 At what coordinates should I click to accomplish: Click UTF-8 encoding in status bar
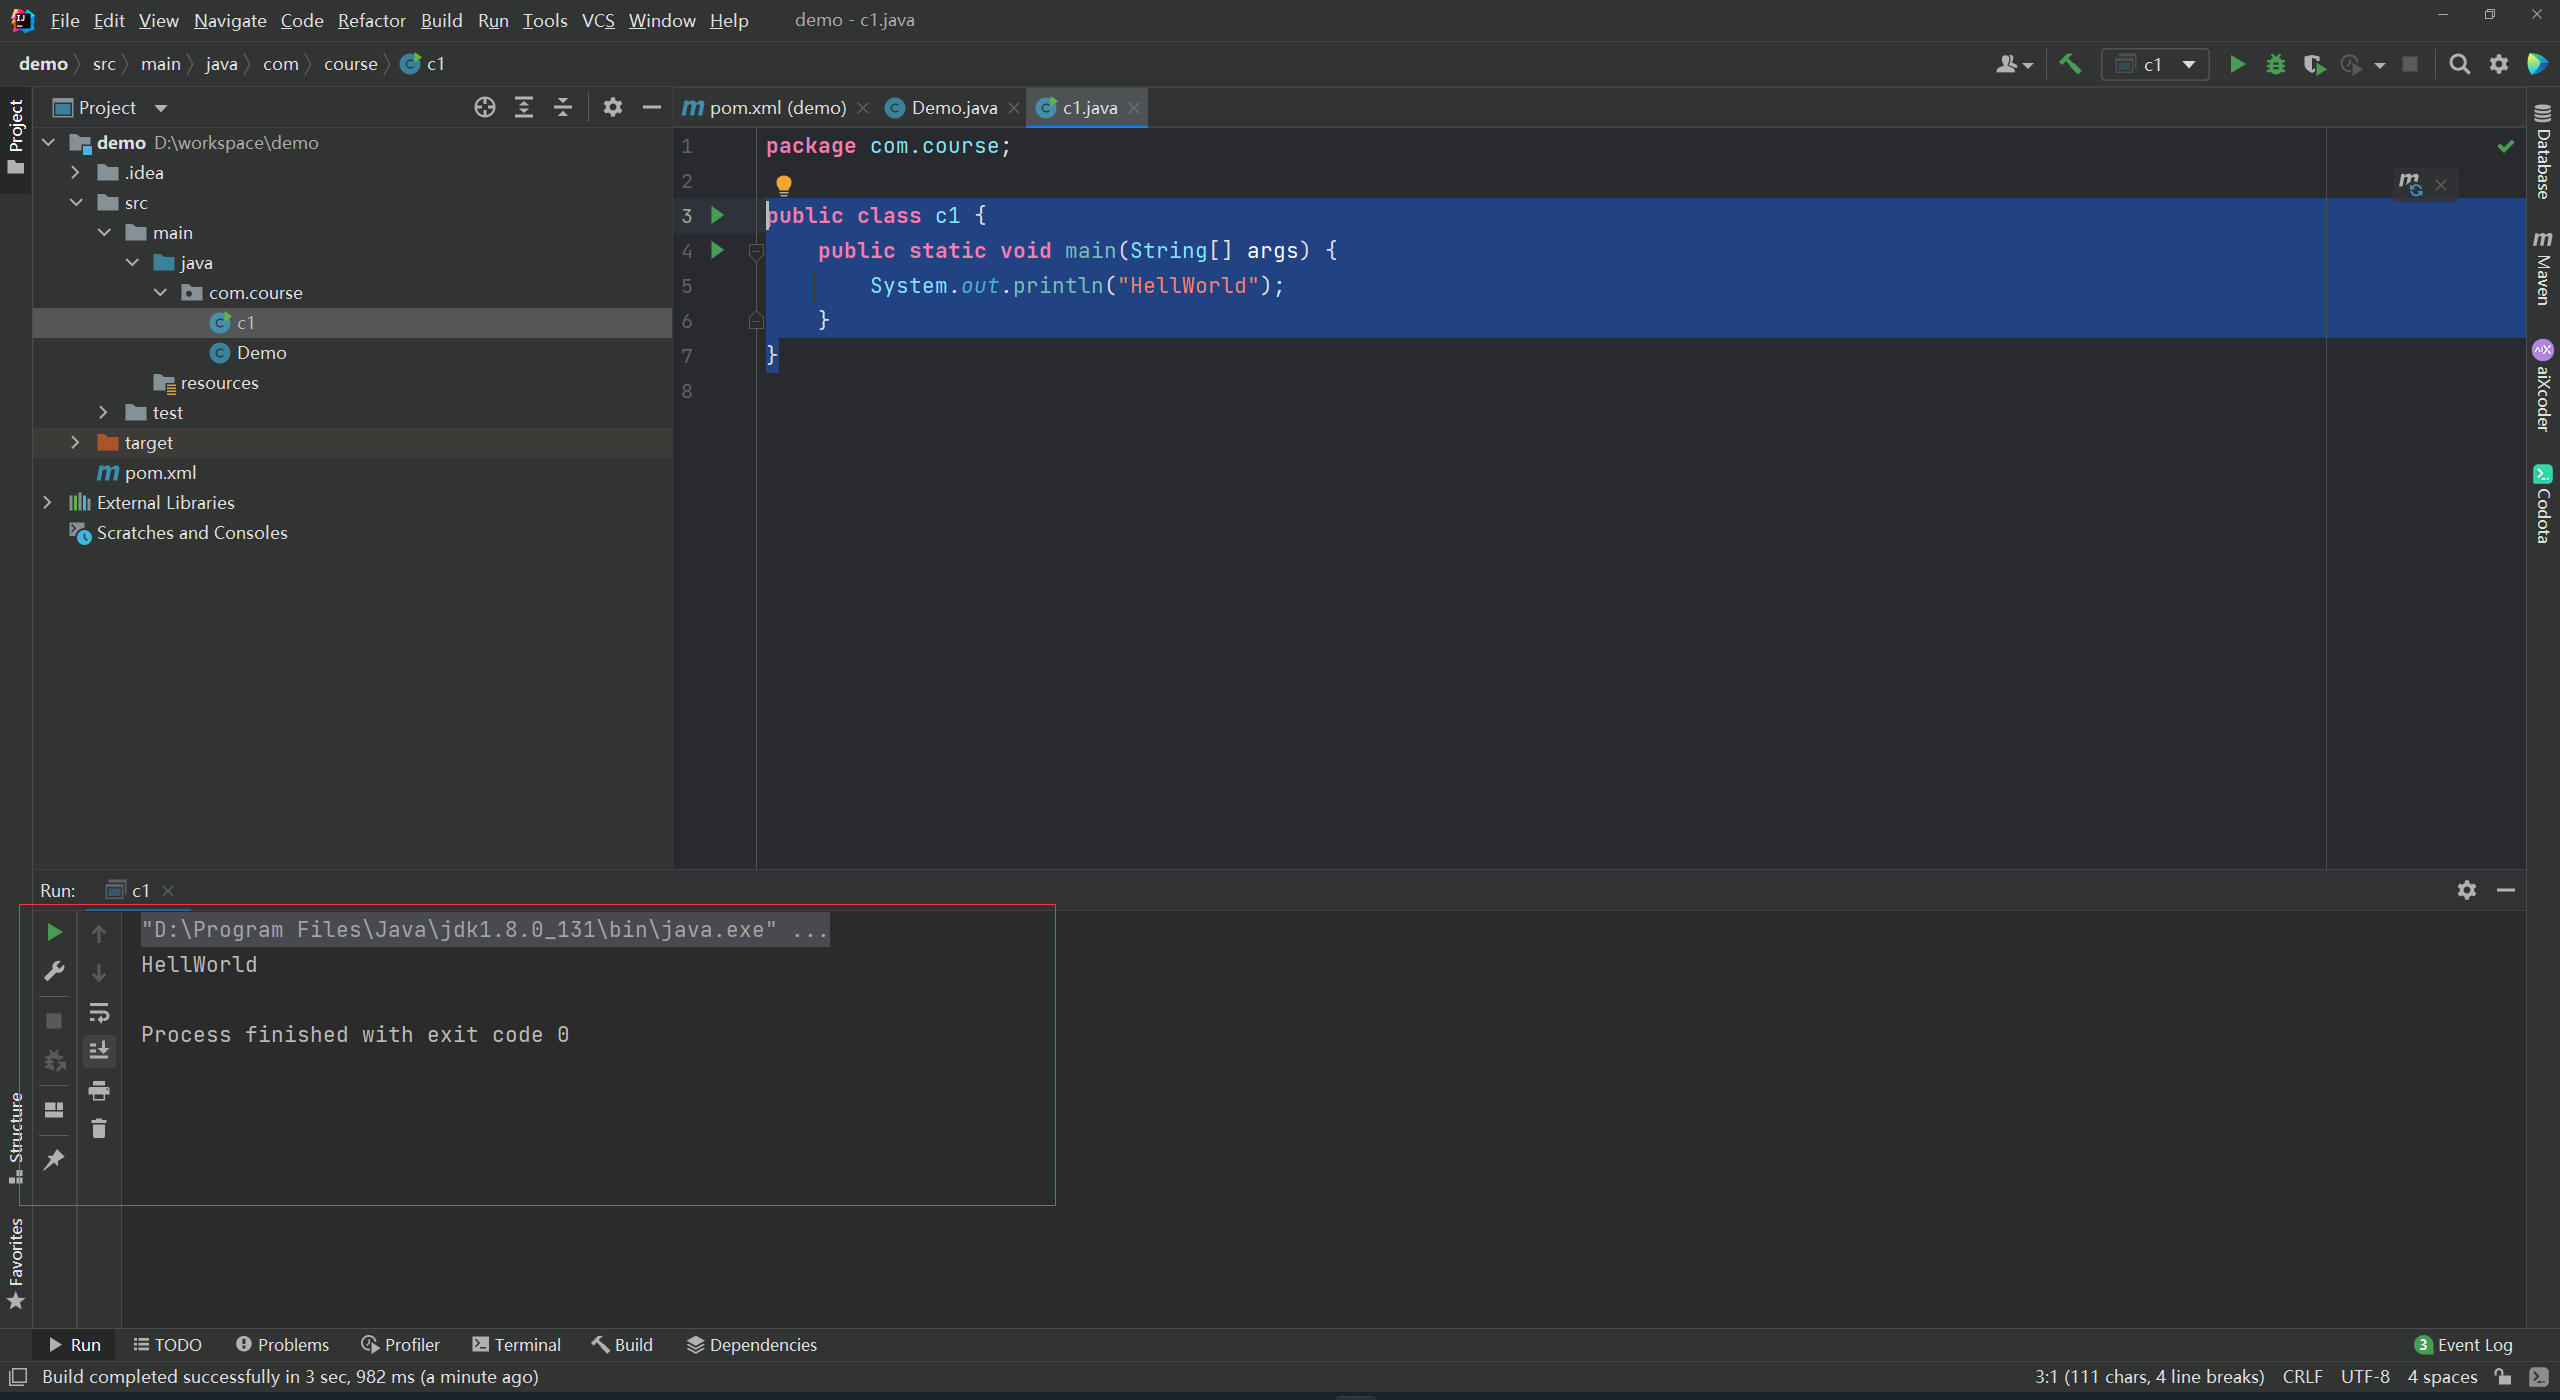2364,1377
